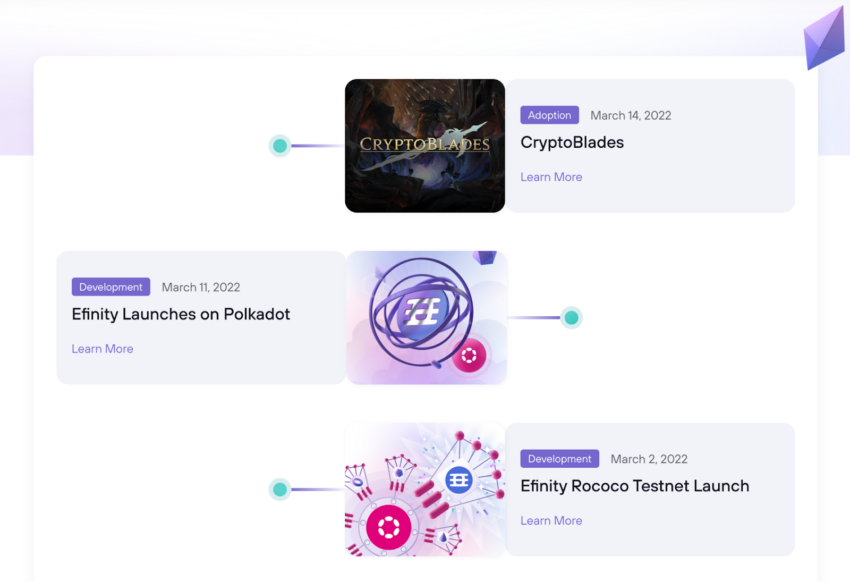850x582 pixels.
Task: Click the Efinity sphere logo inside the orbit rings
Action: pos(423,312)
